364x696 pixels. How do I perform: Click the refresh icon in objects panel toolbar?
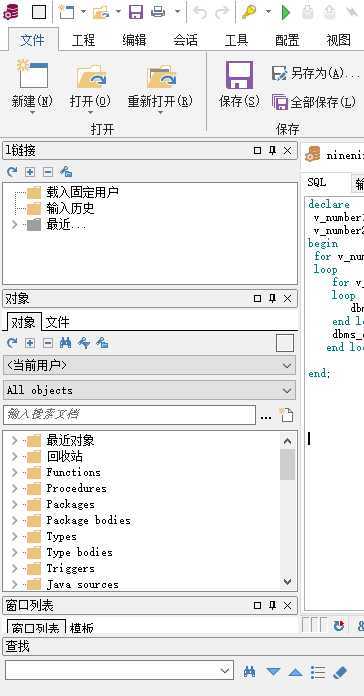12,343
